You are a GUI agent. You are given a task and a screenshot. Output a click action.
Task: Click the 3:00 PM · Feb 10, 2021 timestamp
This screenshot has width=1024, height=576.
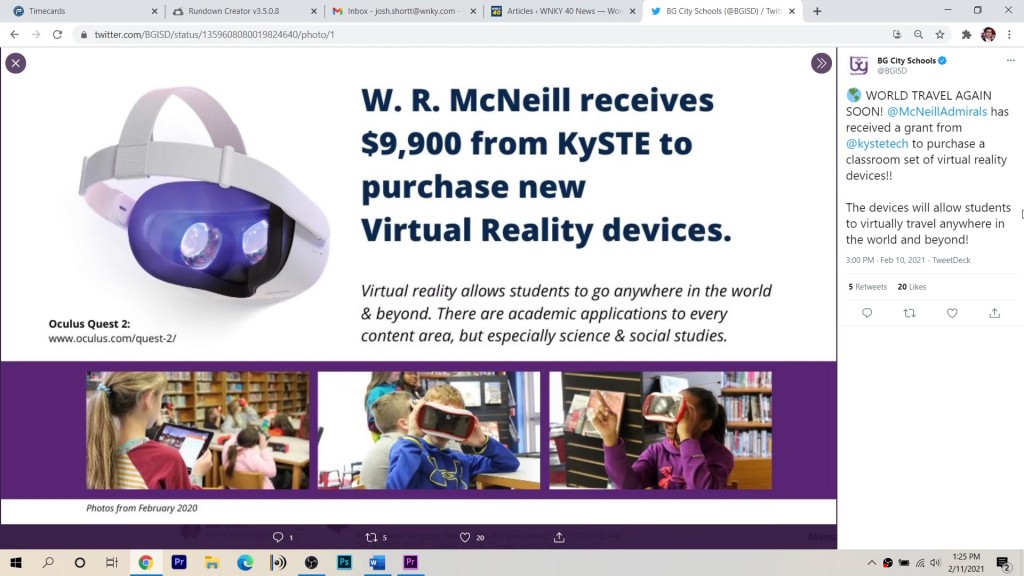pyautogui.click(x=885, y=260)
